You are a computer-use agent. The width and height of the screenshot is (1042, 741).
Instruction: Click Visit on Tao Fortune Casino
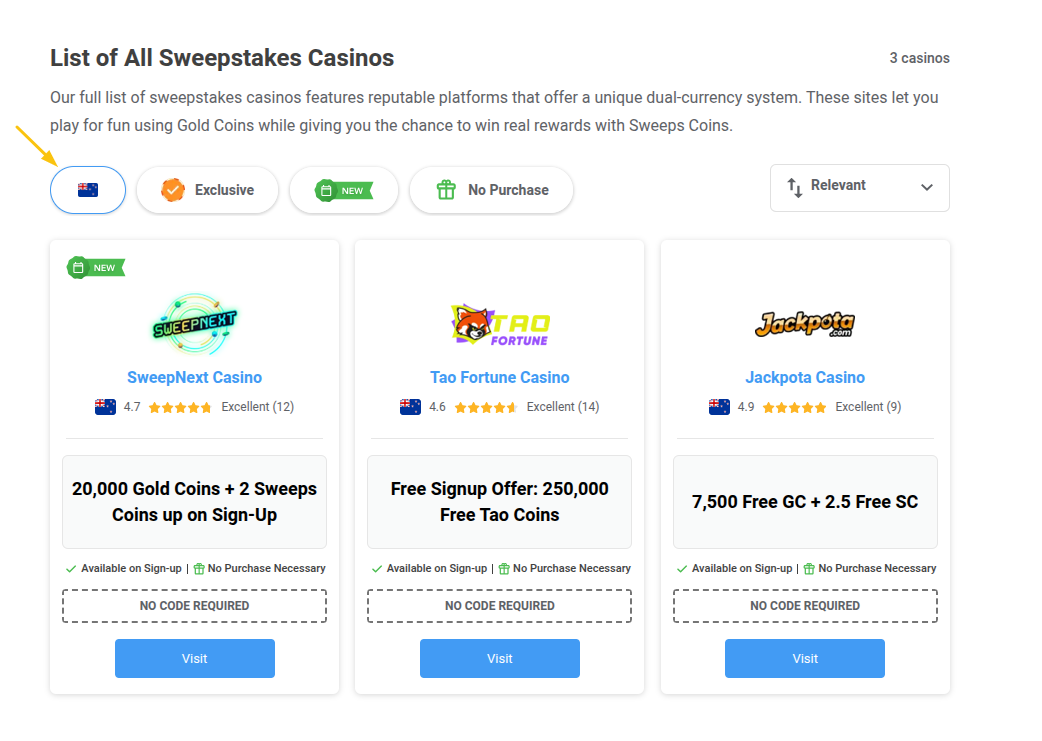499,658
